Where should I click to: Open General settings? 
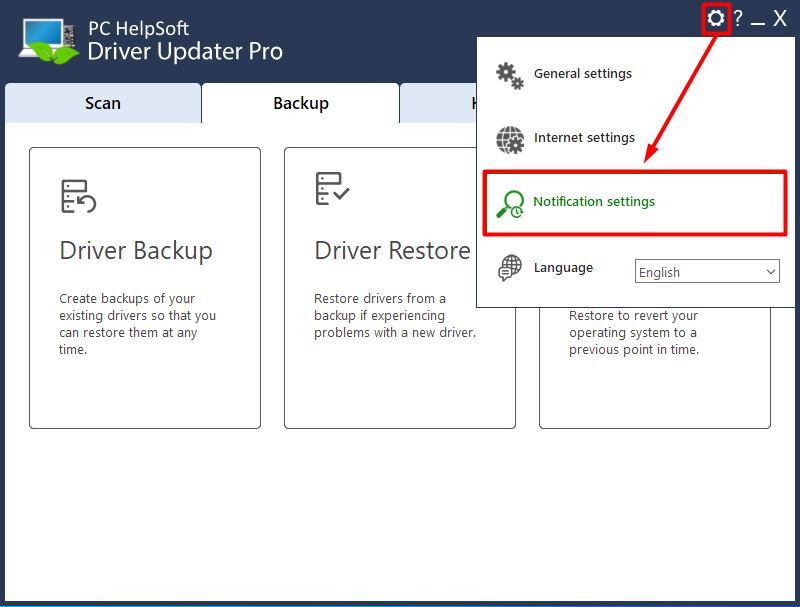point(583,74)
